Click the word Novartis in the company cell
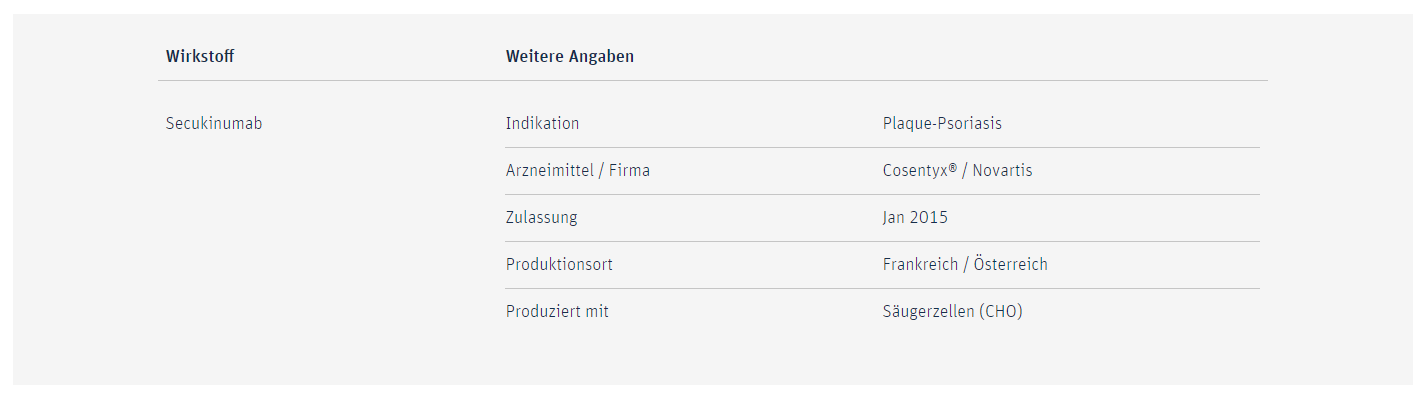Screen dimensions: 1426x397 pyautogui.click(x=1003, y=171)
